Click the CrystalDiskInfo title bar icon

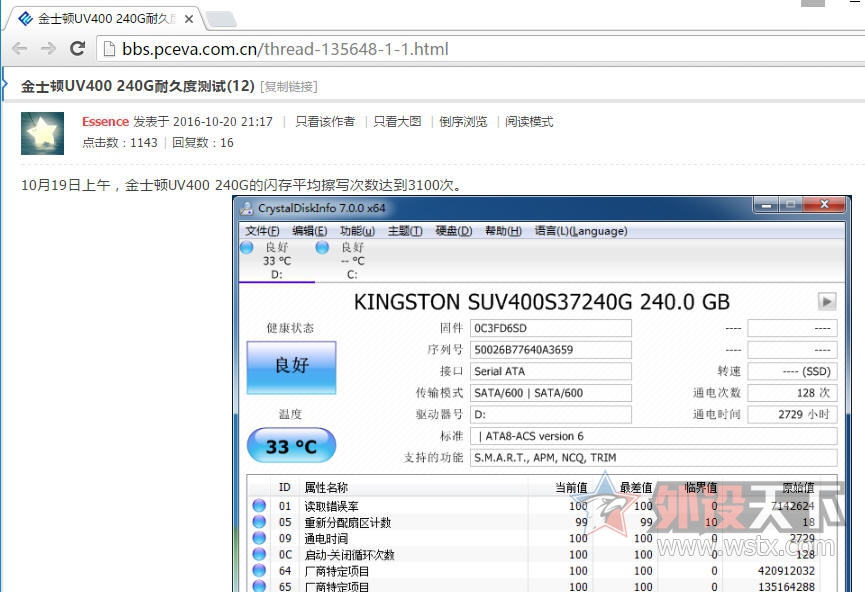pos(247,209)
